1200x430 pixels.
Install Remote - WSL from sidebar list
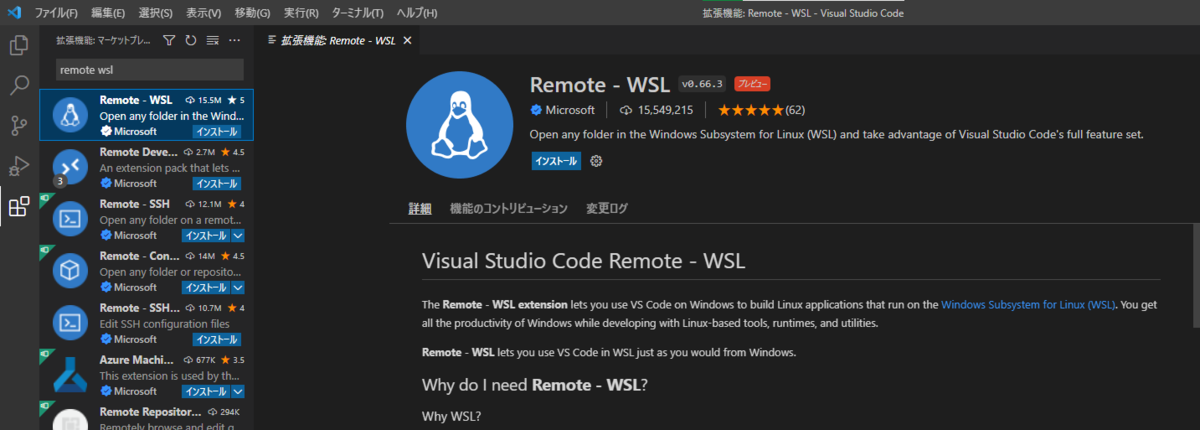point(216,131)
